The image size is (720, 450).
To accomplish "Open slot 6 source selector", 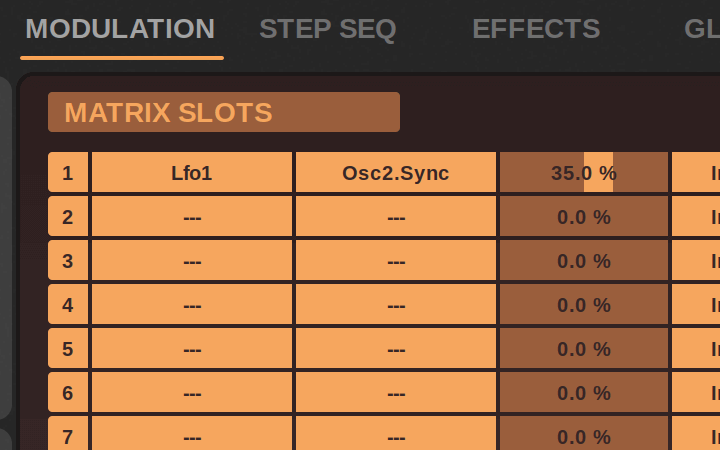I will click(x=192, y=393).
